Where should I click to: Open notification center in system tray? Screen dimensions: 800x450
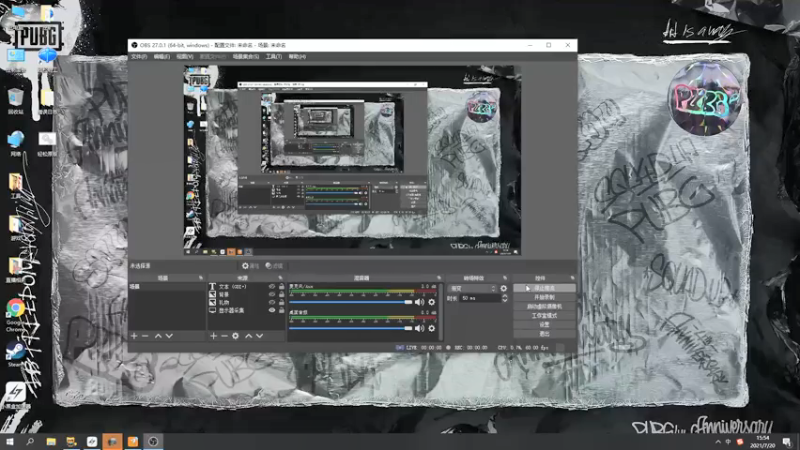pos(787,441)
